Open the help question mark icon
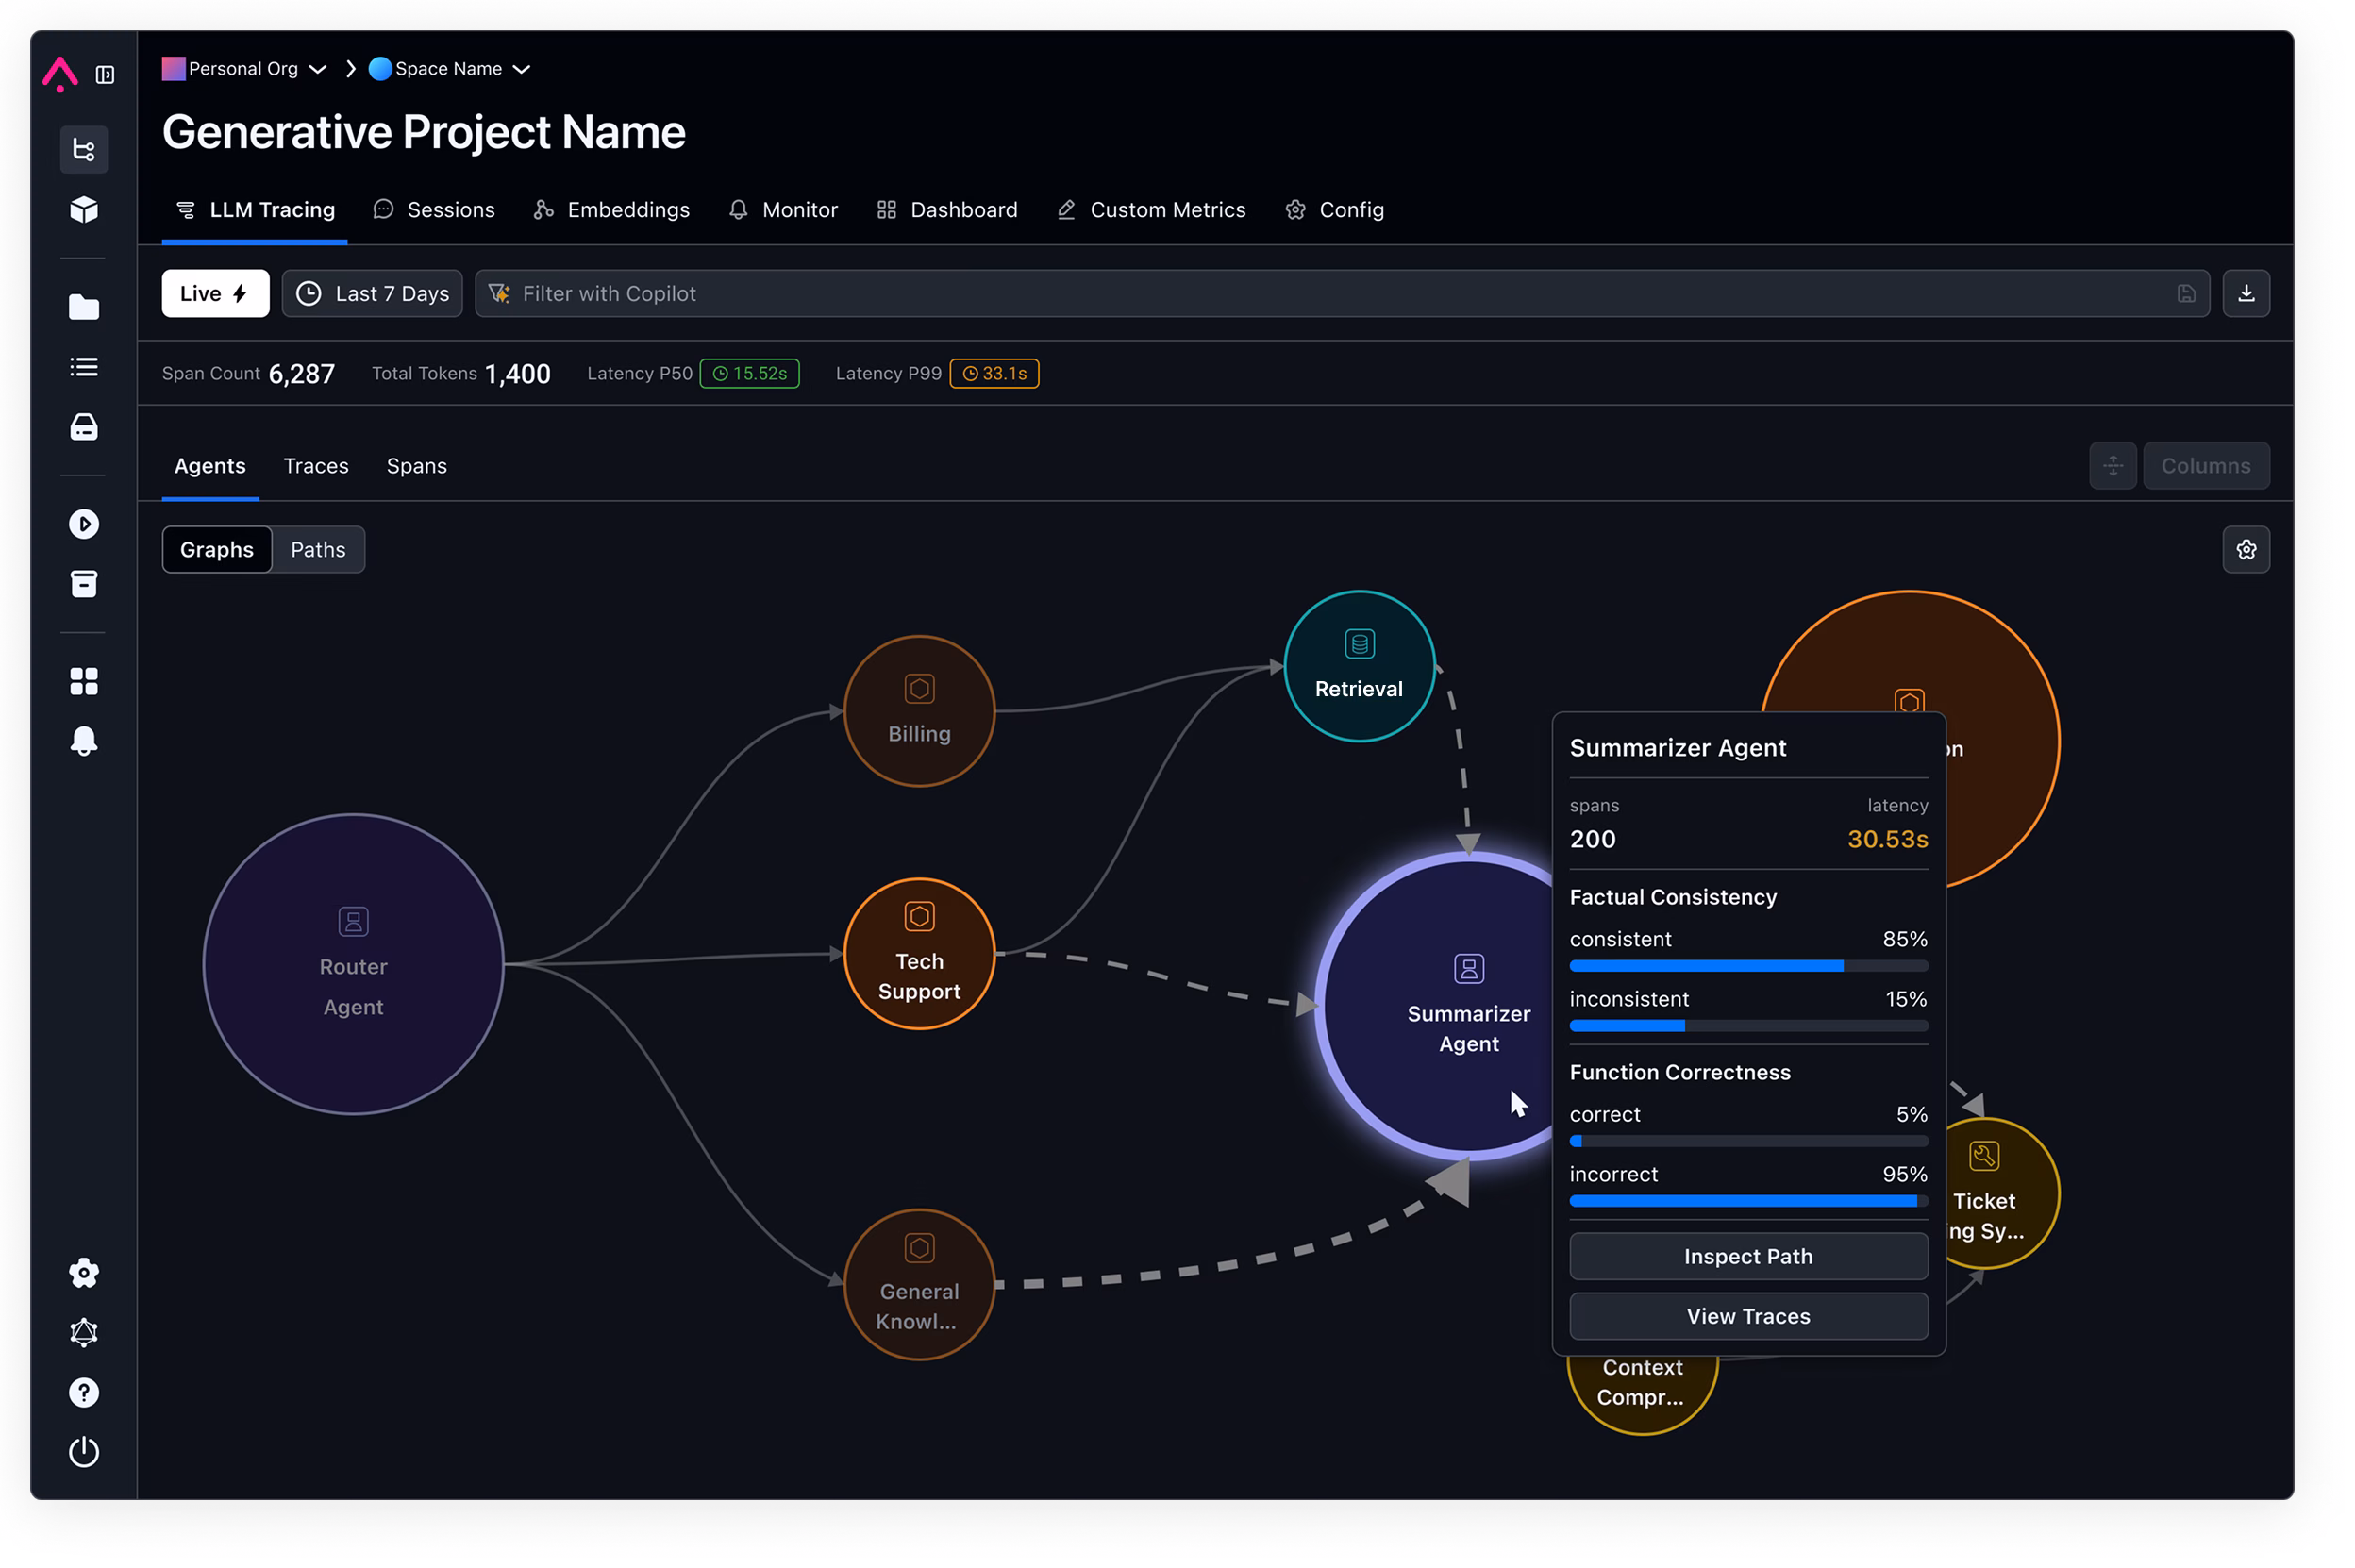Viewport: 2355px width, 1568px height. [84, 1393]
